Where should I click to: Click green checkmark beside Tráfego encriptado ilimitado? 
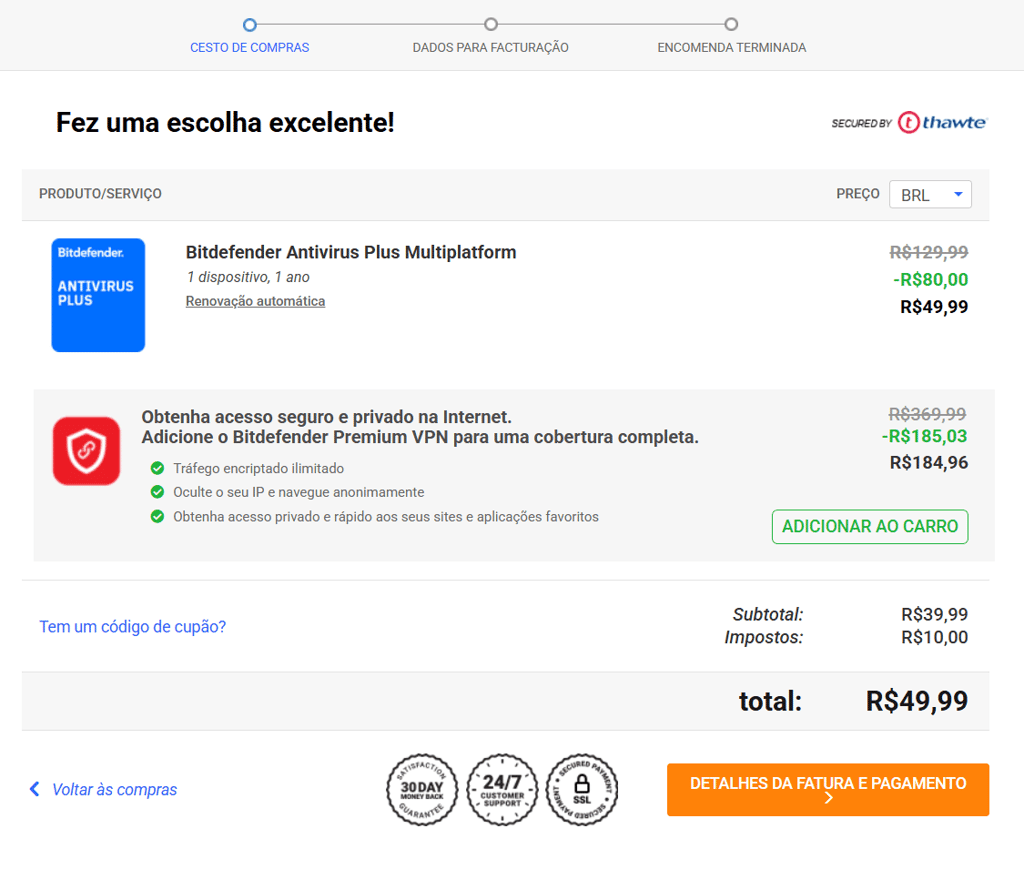tap(157, 468)
